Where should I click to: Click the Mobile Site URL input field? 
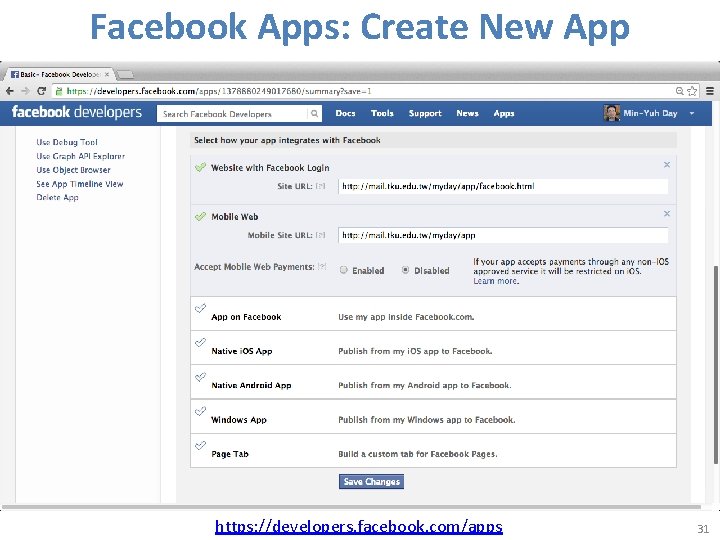point(503,235)
